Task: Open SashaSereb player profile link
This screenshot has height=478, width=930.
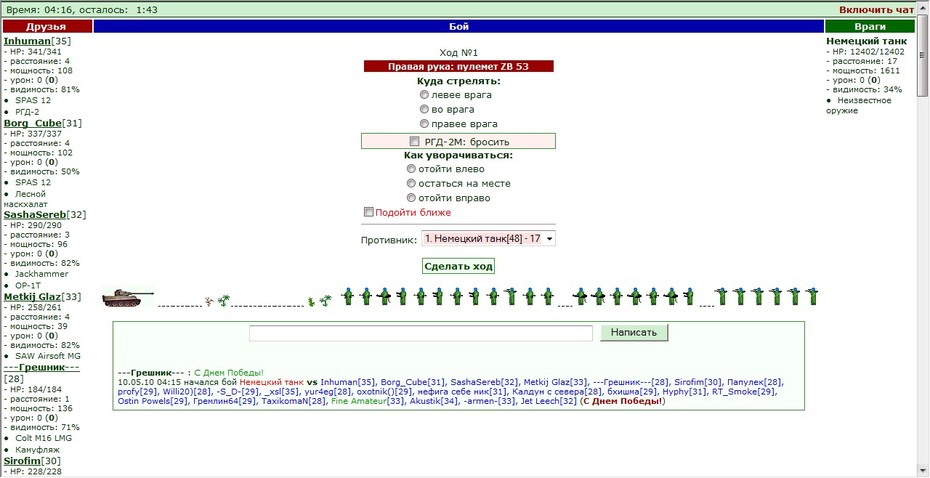Action: coord(34,215)
